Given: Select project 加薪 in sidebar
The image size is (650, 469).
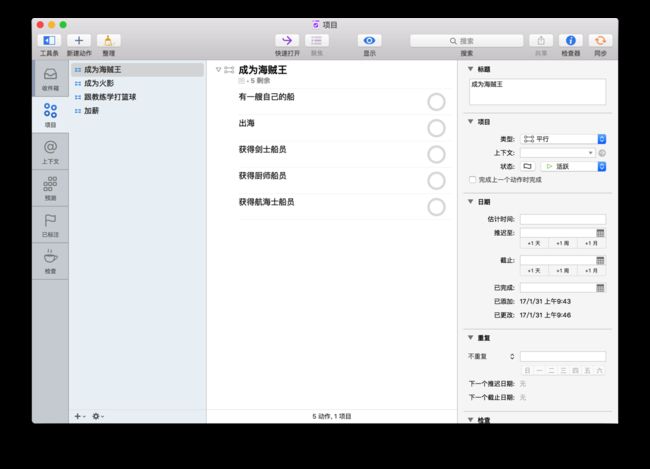Looking at the screenshot, I should click(137, 111).
